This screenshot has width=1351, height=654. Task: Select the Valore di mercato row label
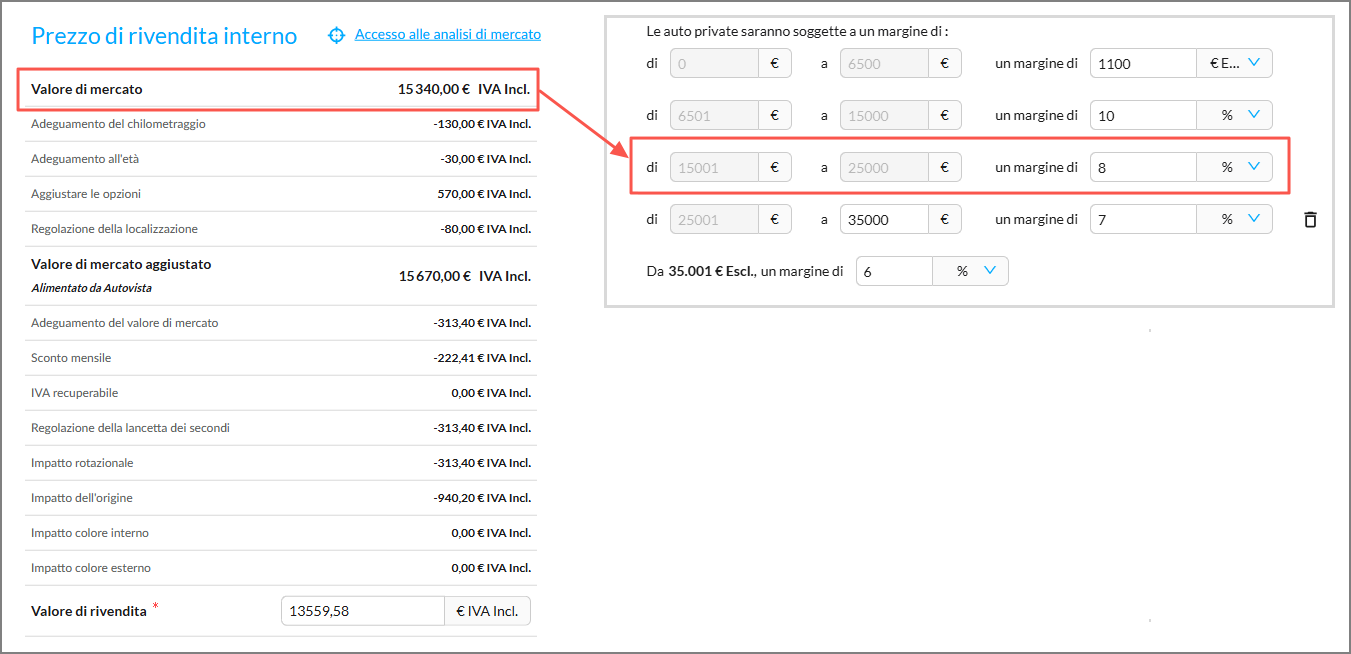[x=87, y=89]
